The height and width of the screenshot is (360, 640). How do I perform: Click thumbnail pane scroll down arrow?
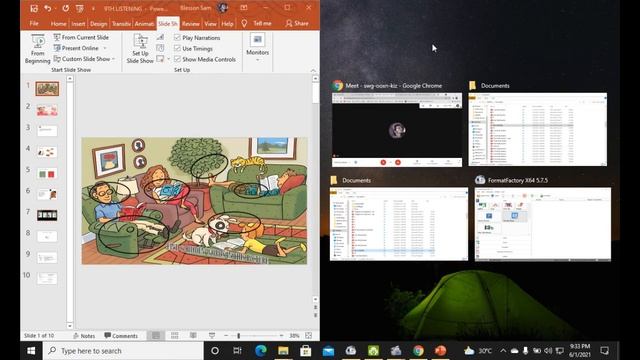tap(70, 326)
